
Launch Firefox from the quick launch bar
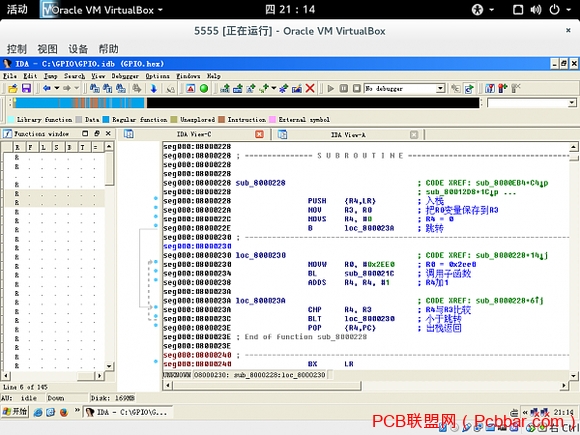64,412
